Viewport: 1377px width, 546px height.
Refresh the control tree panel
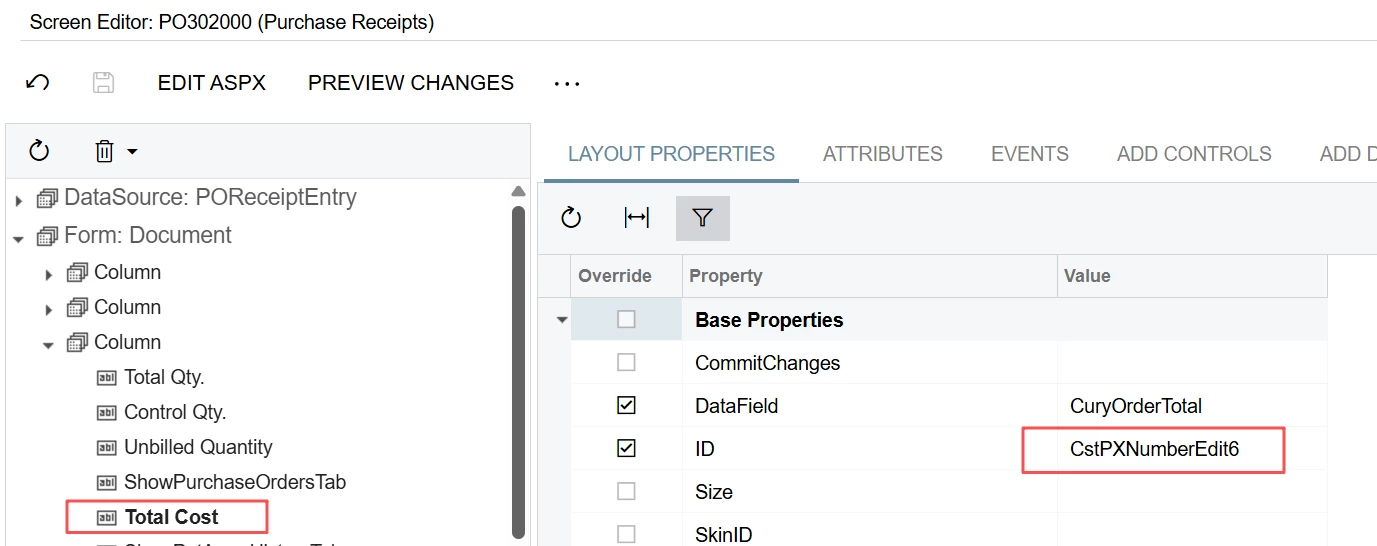pyautogui.click(x=39, y=151)
